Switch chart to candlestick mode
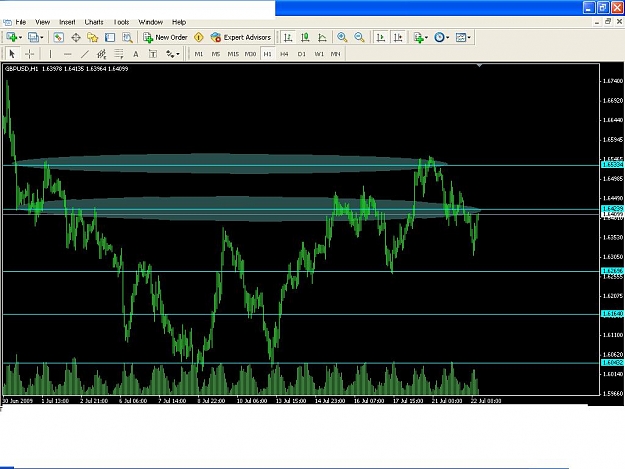This screenshot has width=625, height=469. [x=305, y=37]
